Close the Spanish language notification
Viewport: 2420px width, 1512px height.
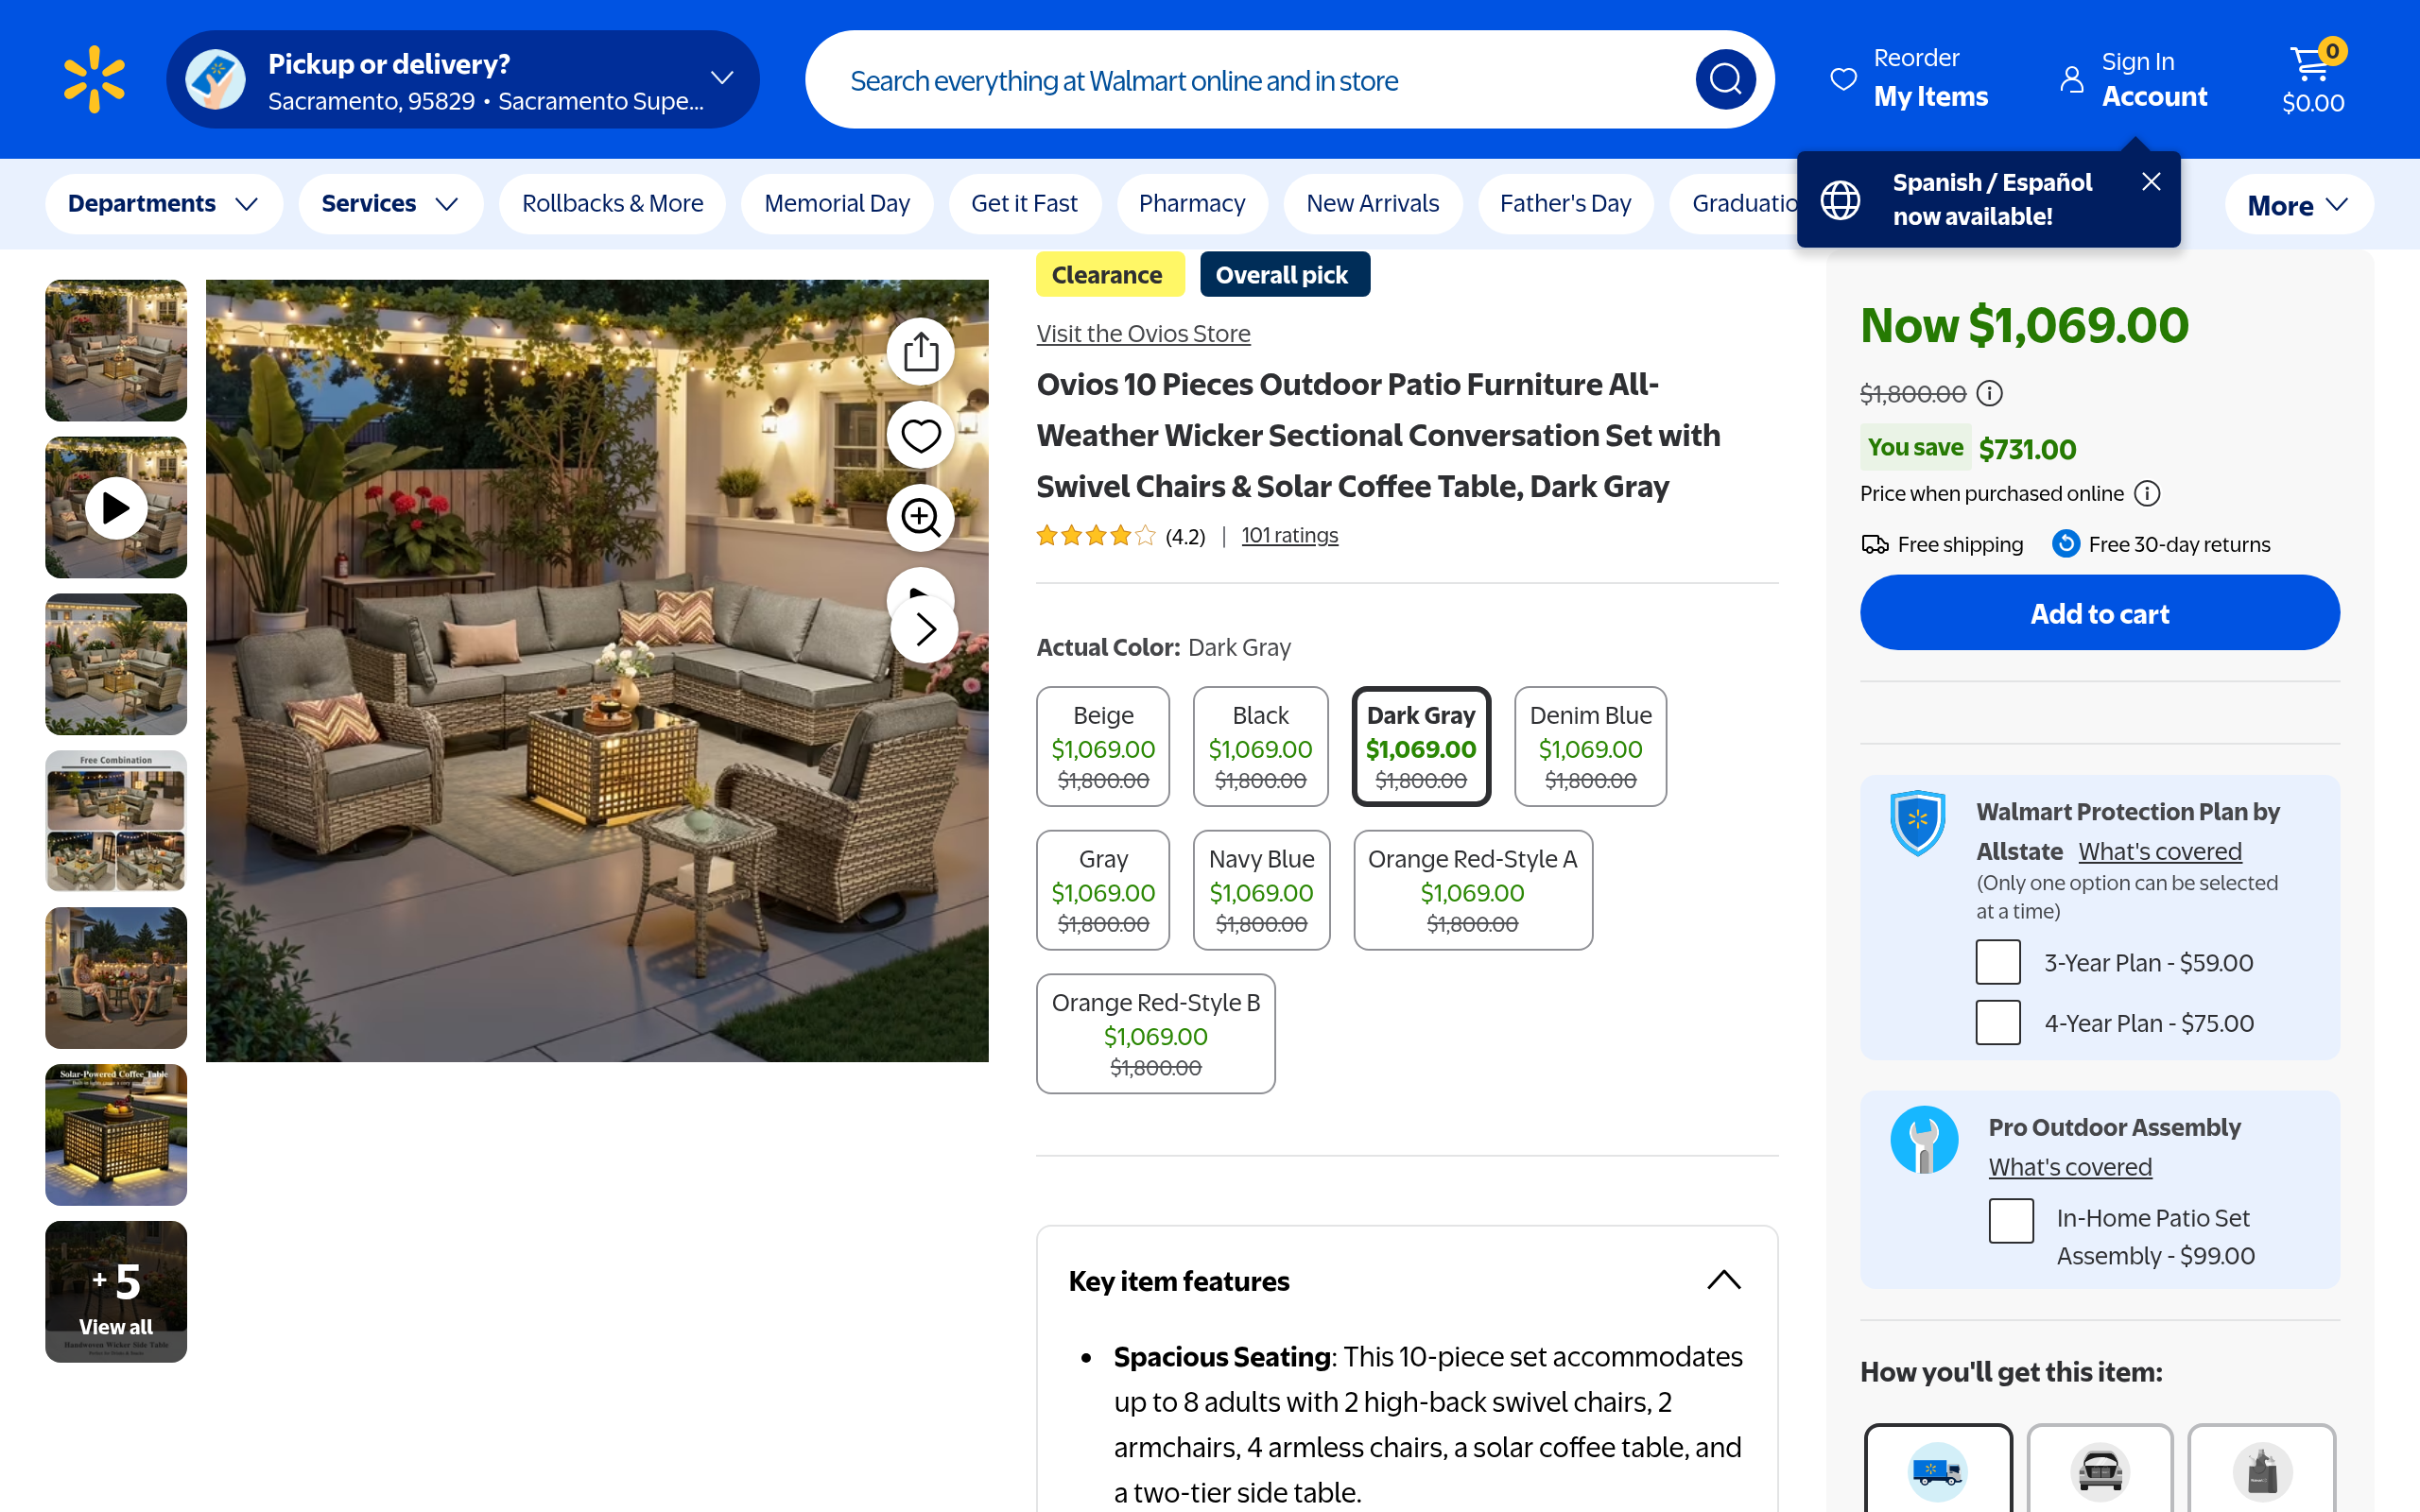tap(2151, 182)
